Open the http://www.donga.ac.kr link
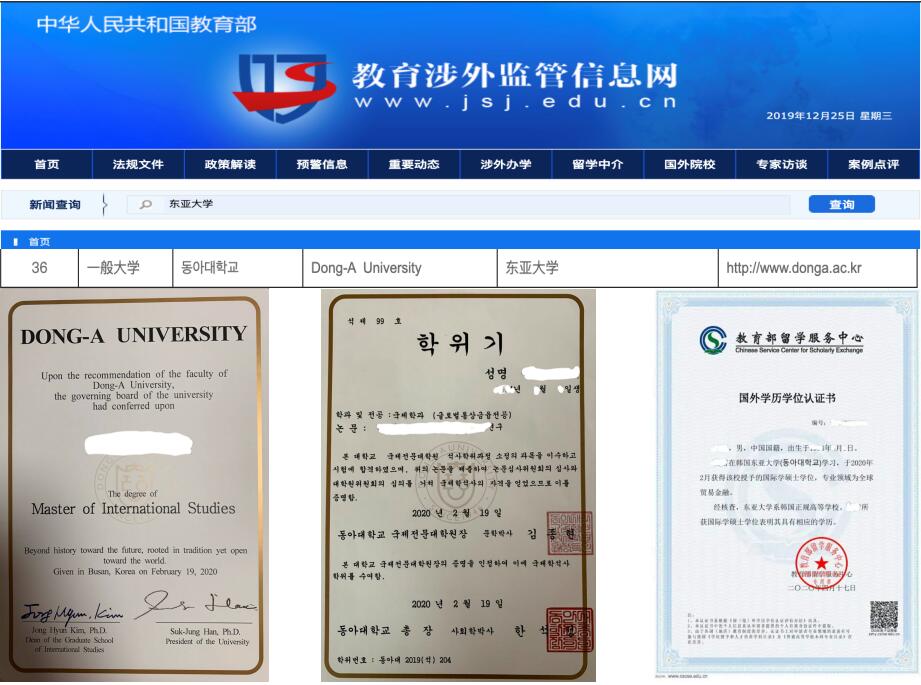 [794, 268]
